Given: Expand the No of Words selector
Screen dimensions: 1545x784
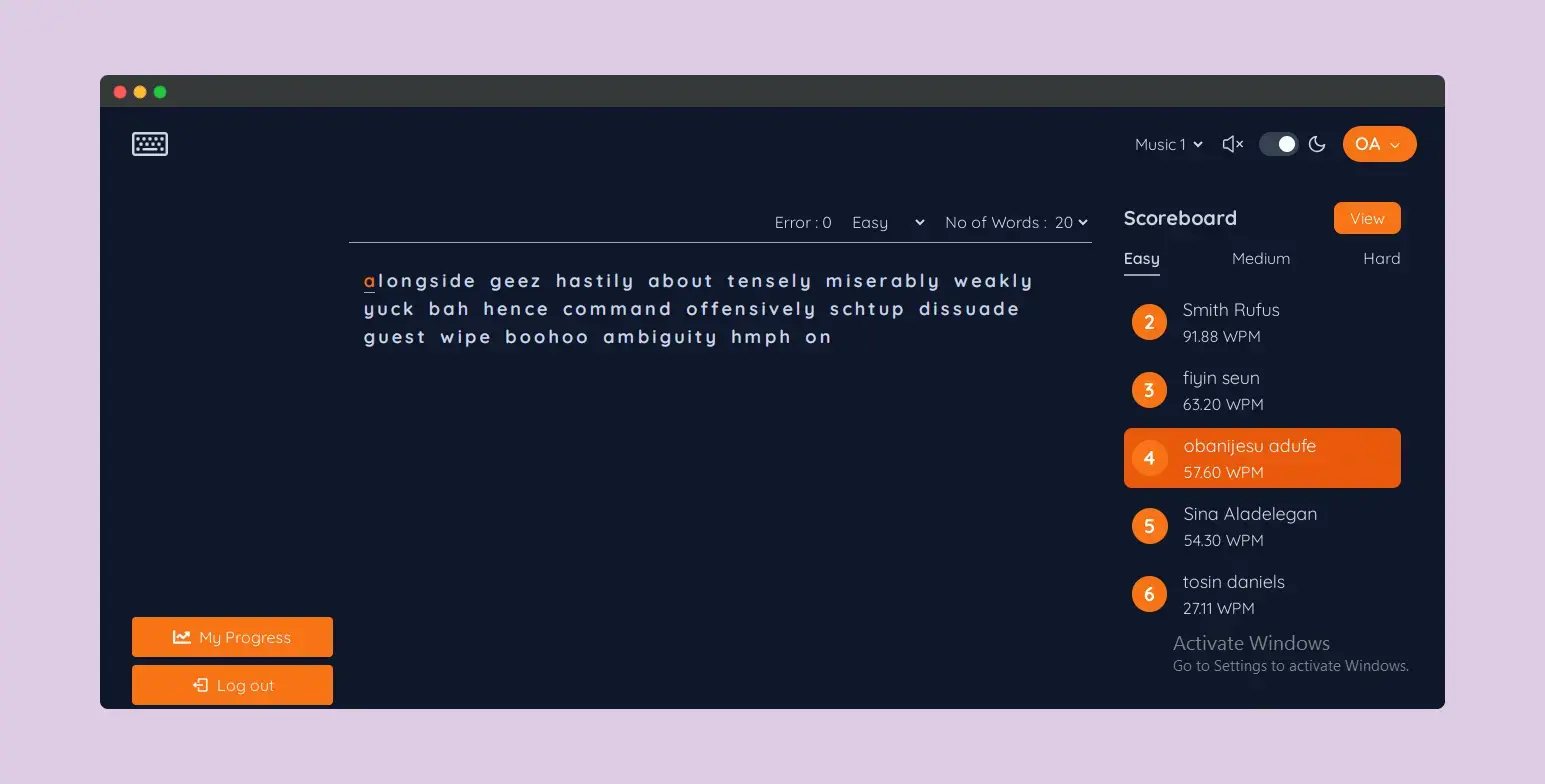Looking at the screenshot, I should coord(1071,222).
